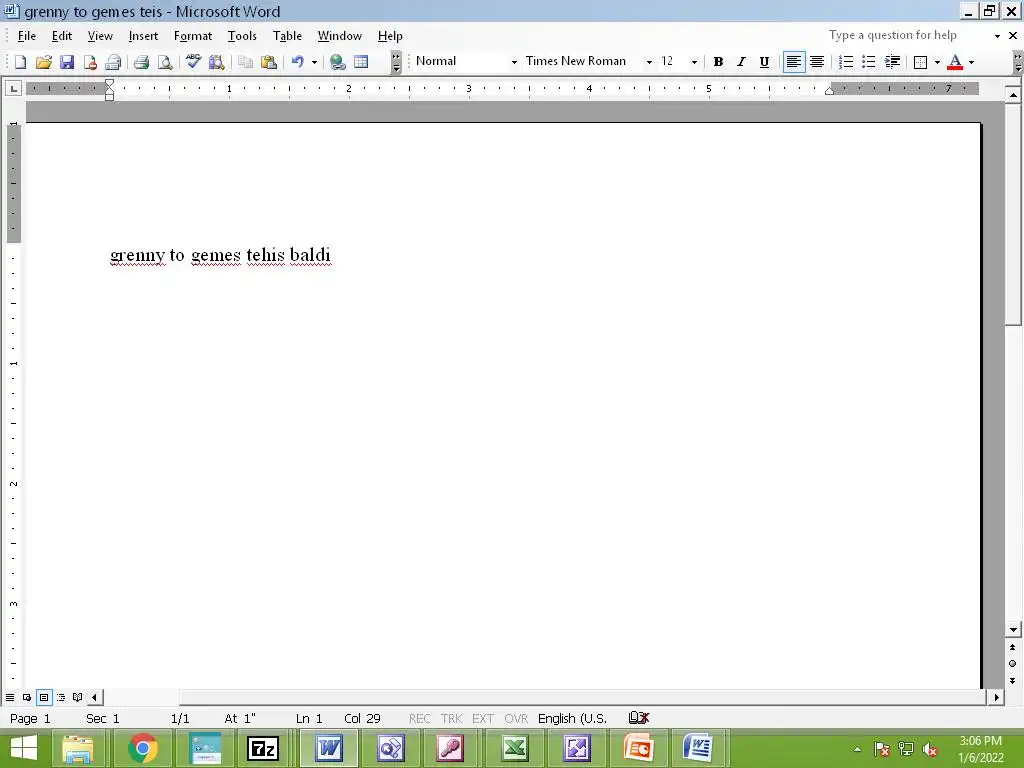Open the Tools menu
This screenshot has height=768, width=1024.
pyautogui.click(x=242, y=36)
